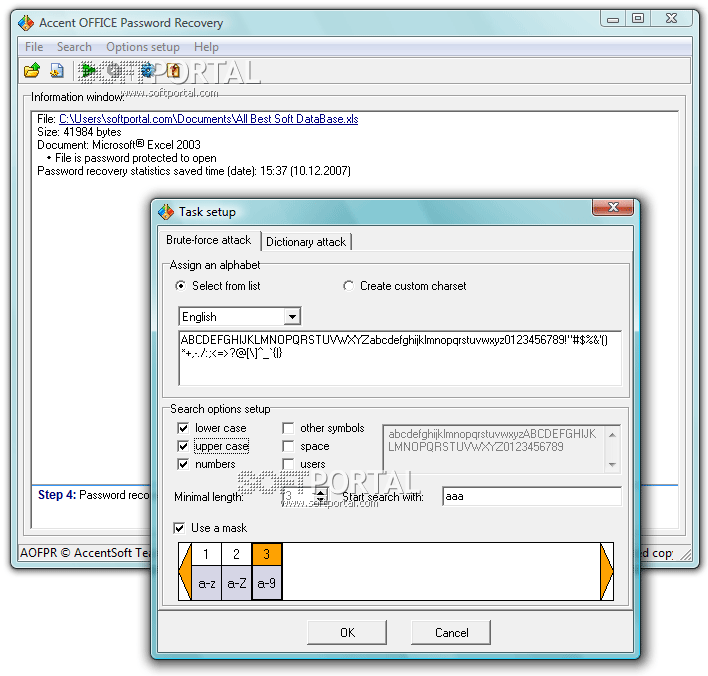Click the help book toolbar icon
Image resolution: width=708 pixels, height=676 pixels.
tap(173, 70)
